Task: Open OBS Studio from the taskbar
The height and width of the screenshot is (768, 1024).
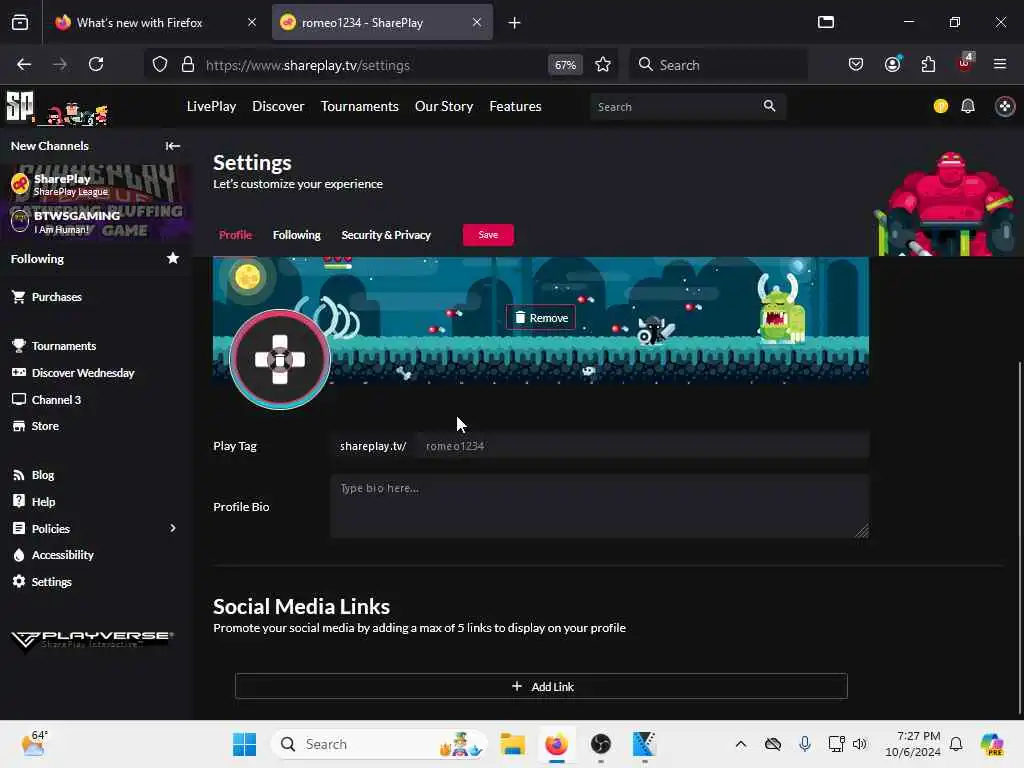Action: (x=601, y=744)
